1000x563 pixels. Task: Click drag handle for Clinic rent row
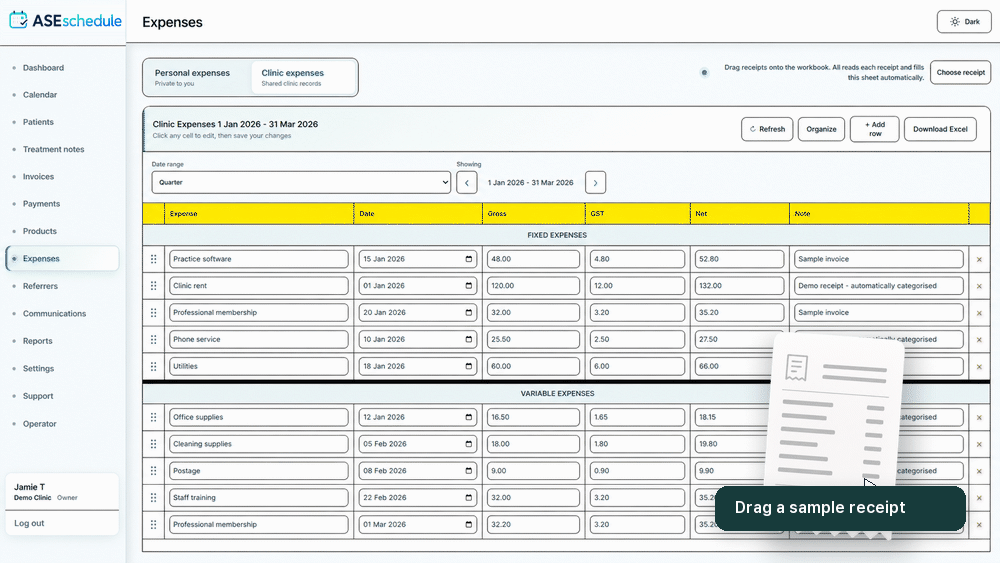pyautogui.click(x=154, y=286)
